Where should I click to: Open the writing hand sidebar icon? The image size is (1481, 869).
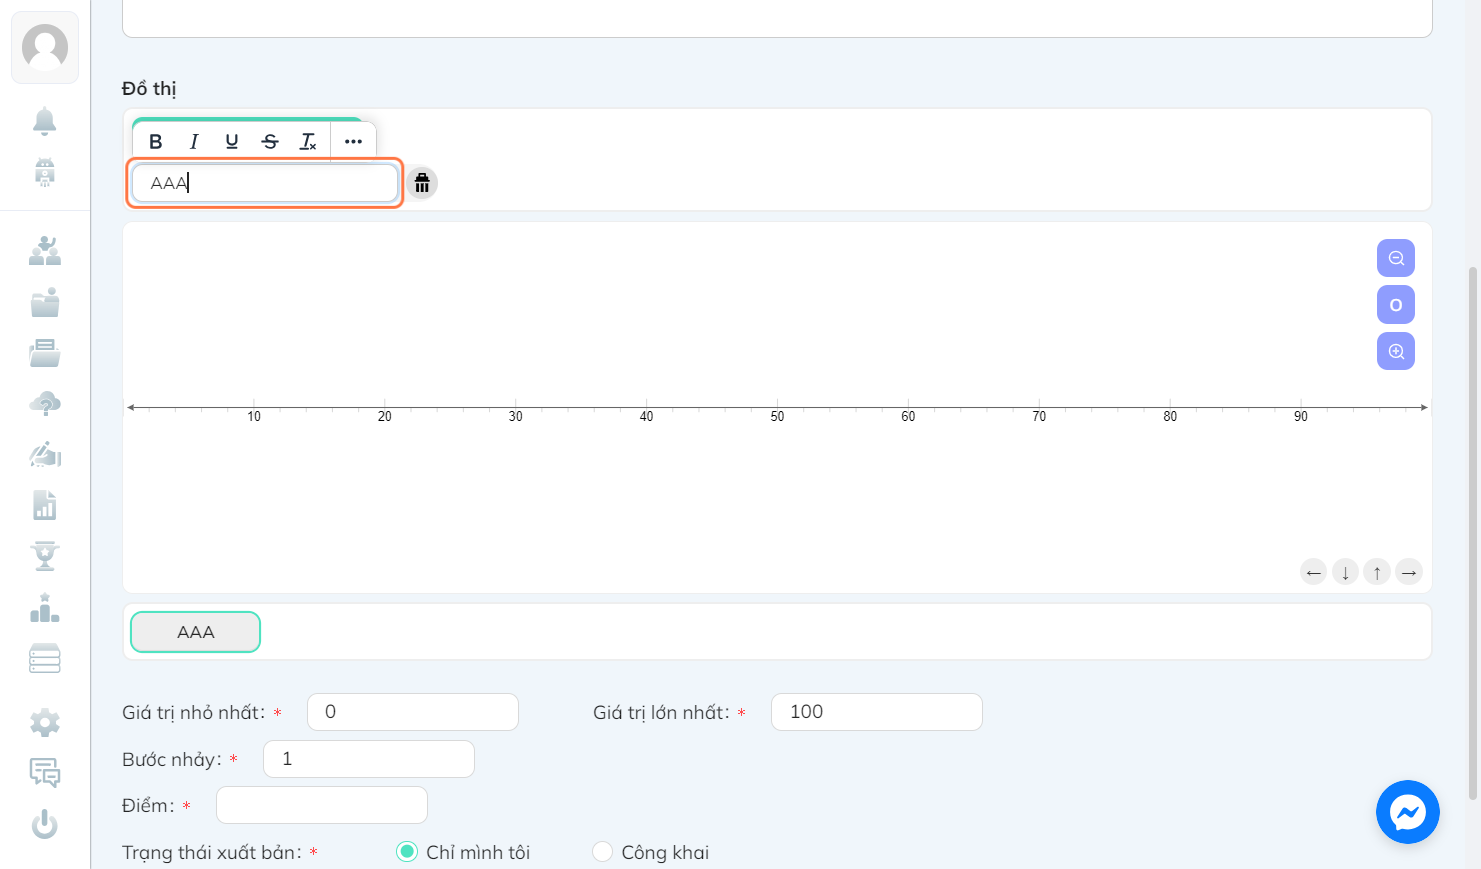coord(45,454)
